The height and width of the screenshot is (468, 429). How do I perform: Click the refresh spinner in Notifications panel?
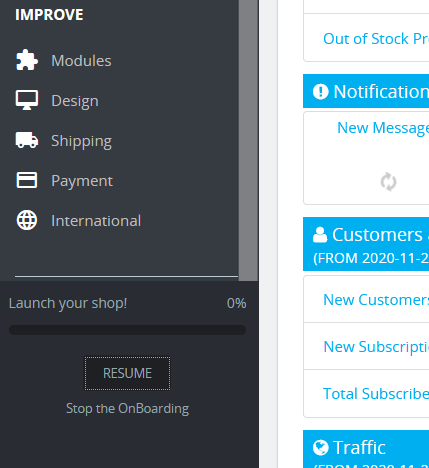388,182
